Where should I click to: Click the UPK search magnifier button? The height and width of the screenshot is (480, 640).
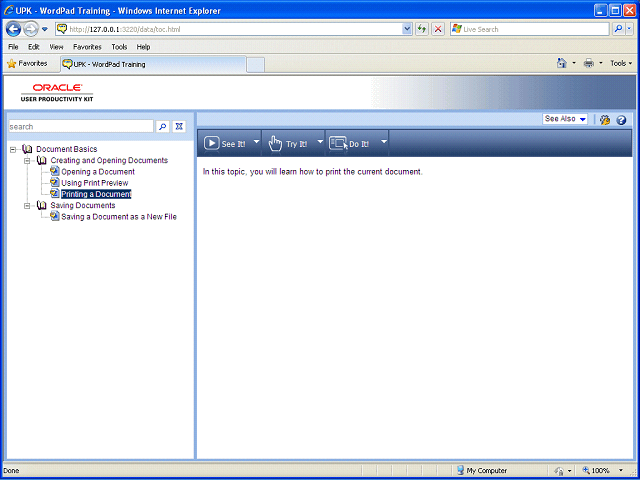162,127
